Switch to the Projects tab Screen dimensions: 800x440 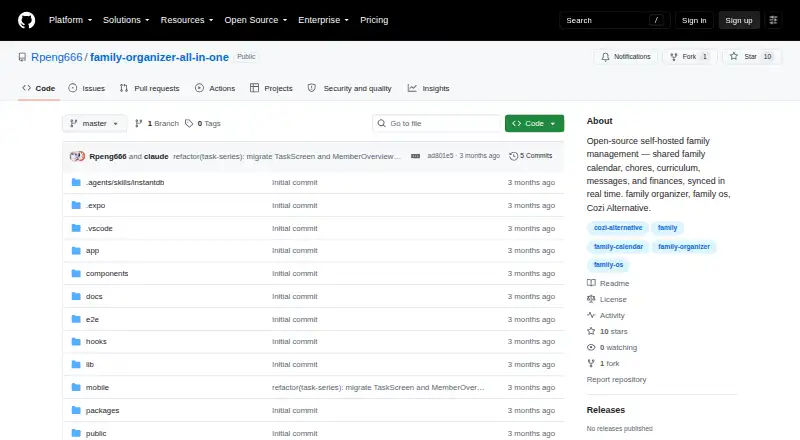click(x=271, y=88)
